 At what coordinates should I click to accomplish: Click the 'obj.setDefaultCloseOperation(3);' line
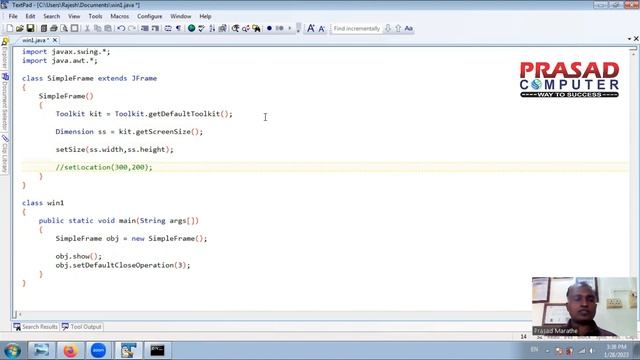tap(123, 265)
